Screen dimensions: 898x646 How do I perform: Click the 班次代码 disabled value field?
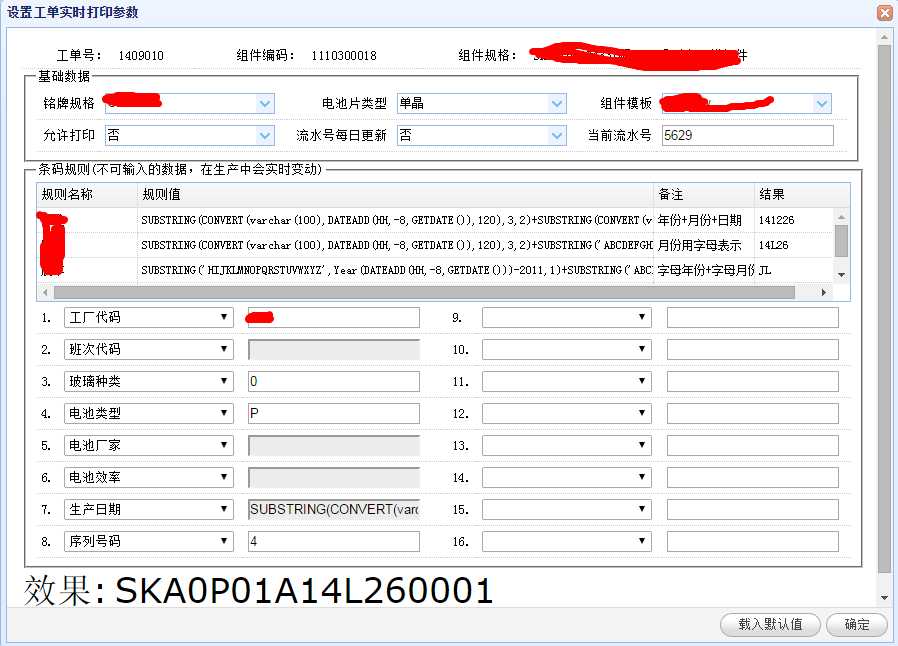333,349
